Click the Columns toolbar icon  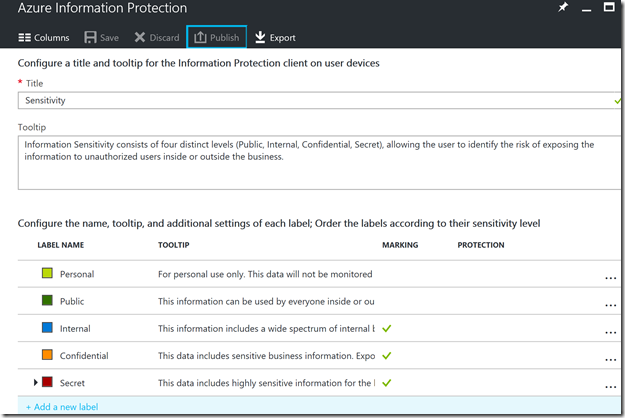tap(24, 38)
